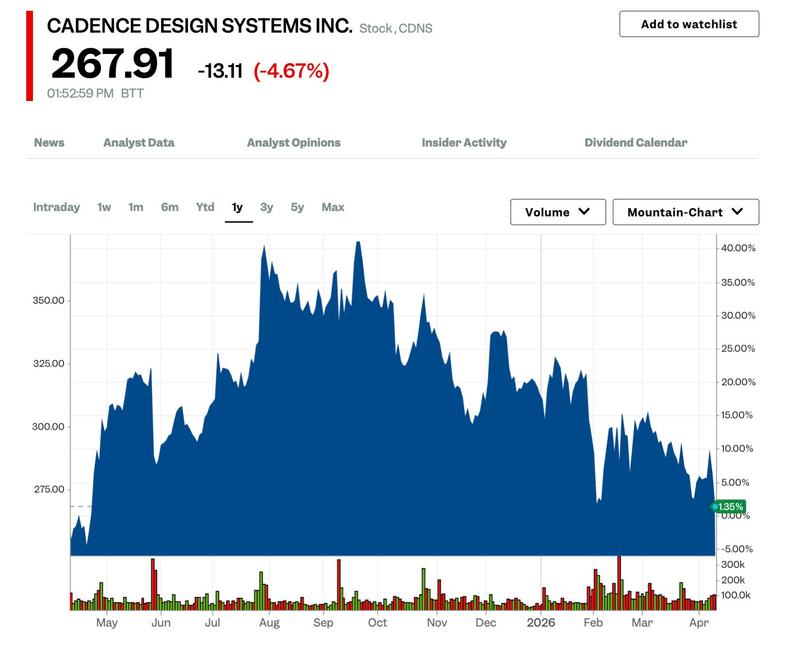Click the Mountain-Chart chevron arrow

click(737, 211)
